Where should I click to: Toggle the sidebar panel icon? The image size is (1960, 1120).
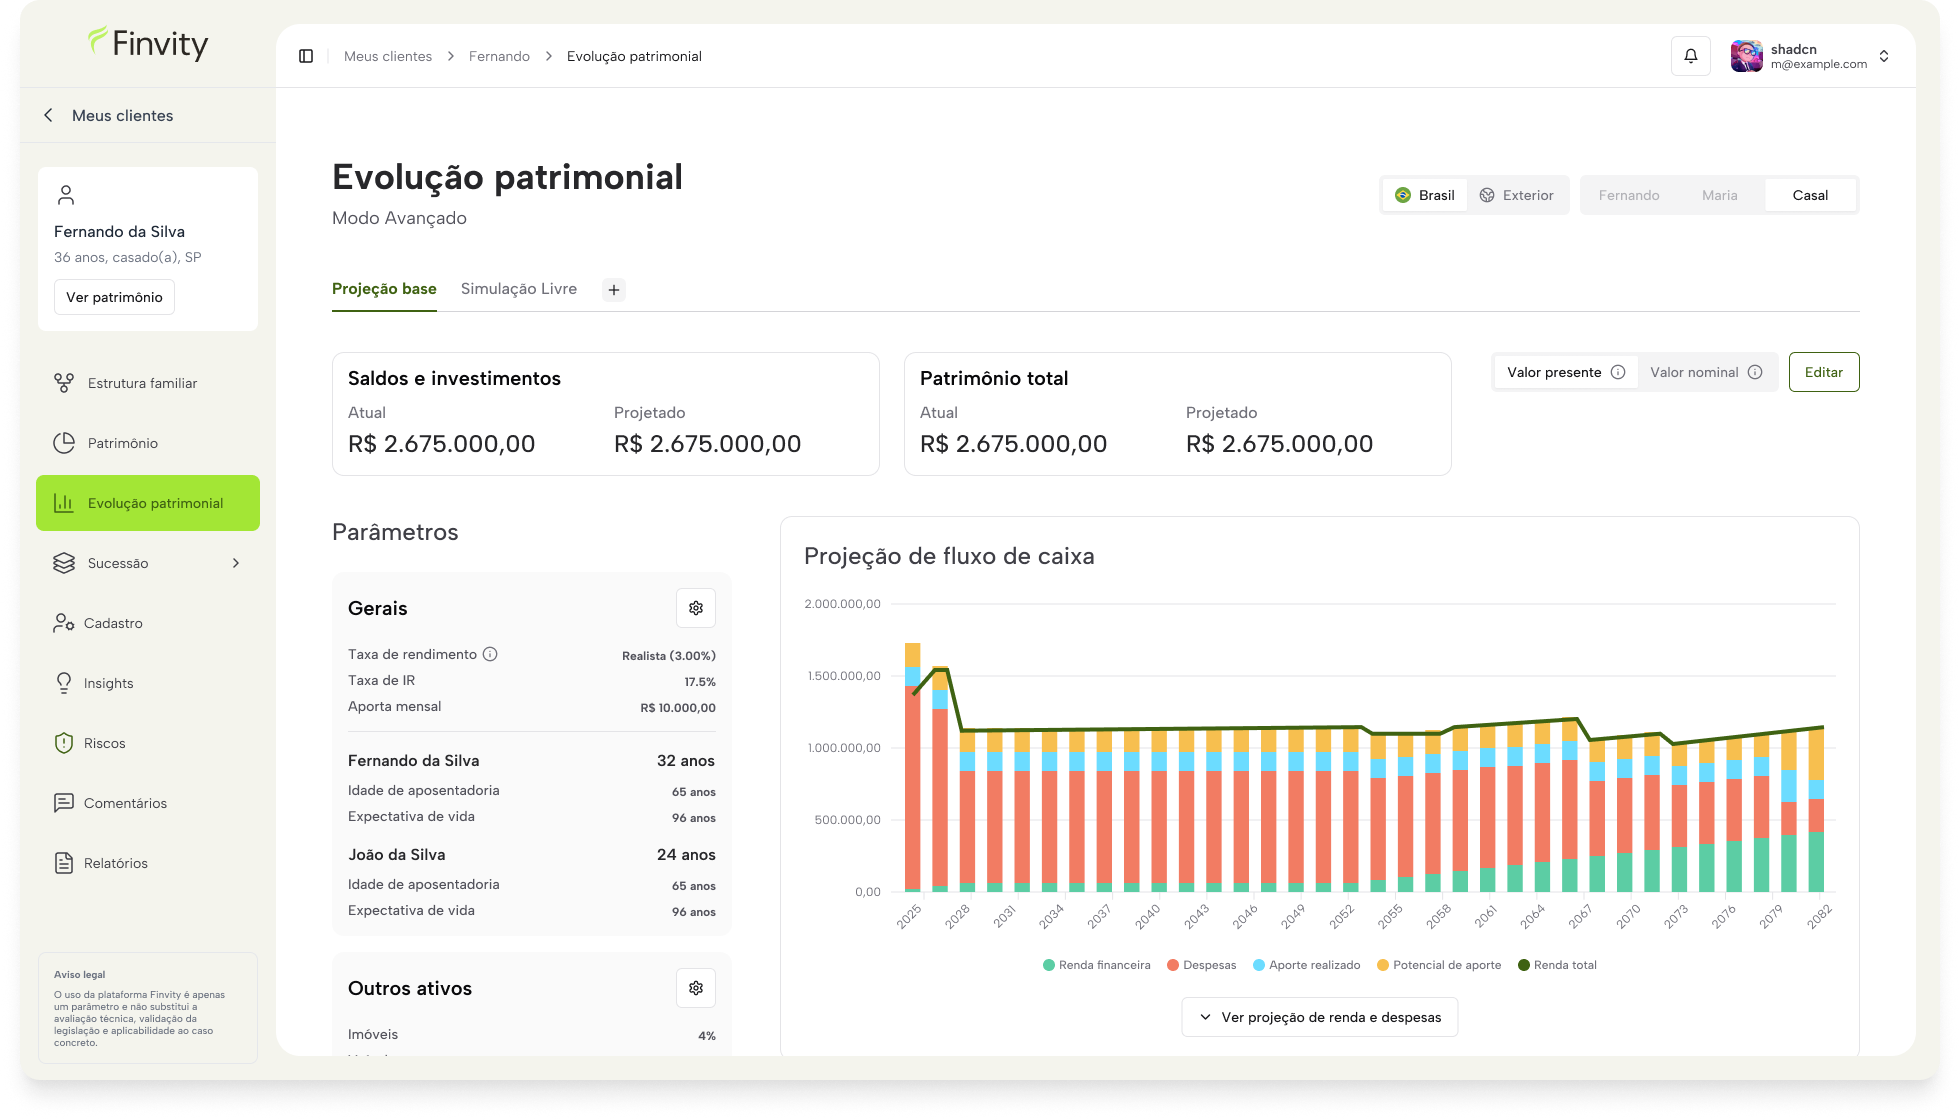tap(306, 56)
